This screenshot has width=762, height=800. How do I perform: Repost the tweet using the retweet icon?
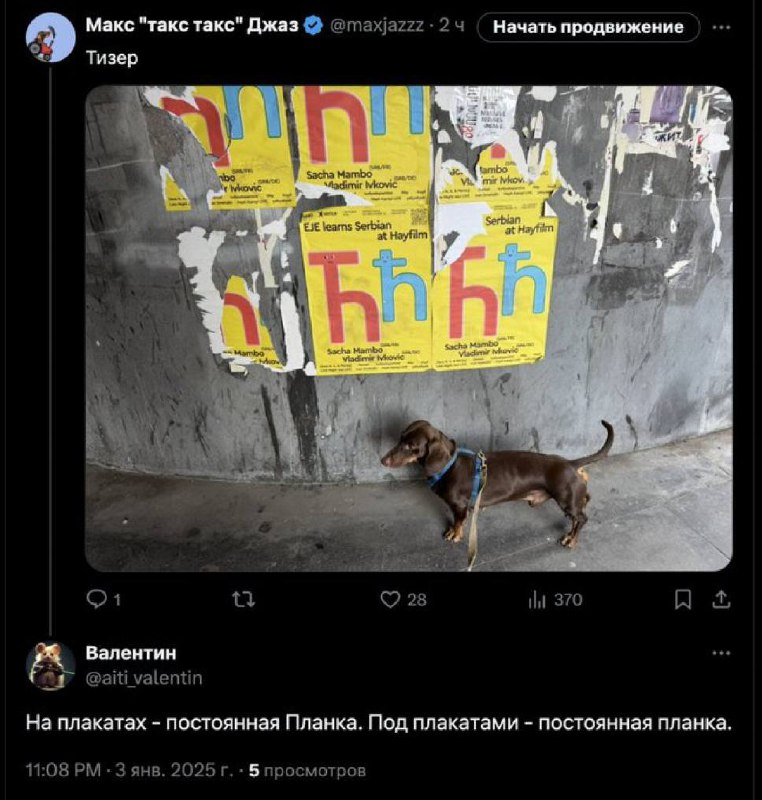[x=244, y=599]
